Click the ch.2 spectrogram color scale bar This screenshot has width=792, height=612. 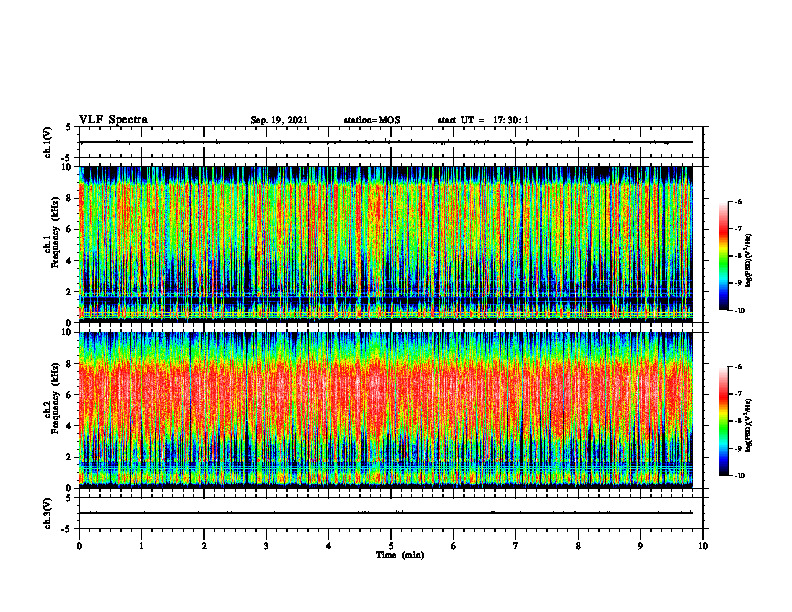tap(723, 421)
